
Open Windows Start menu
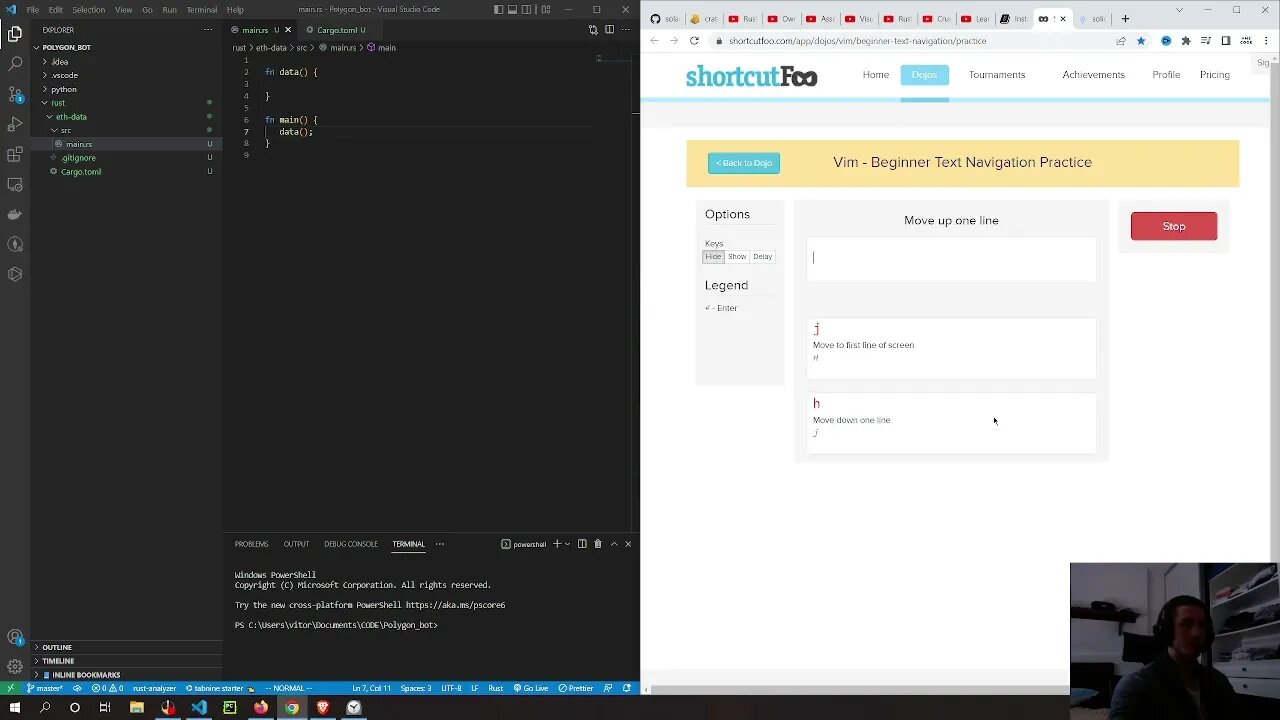point(15,707)
